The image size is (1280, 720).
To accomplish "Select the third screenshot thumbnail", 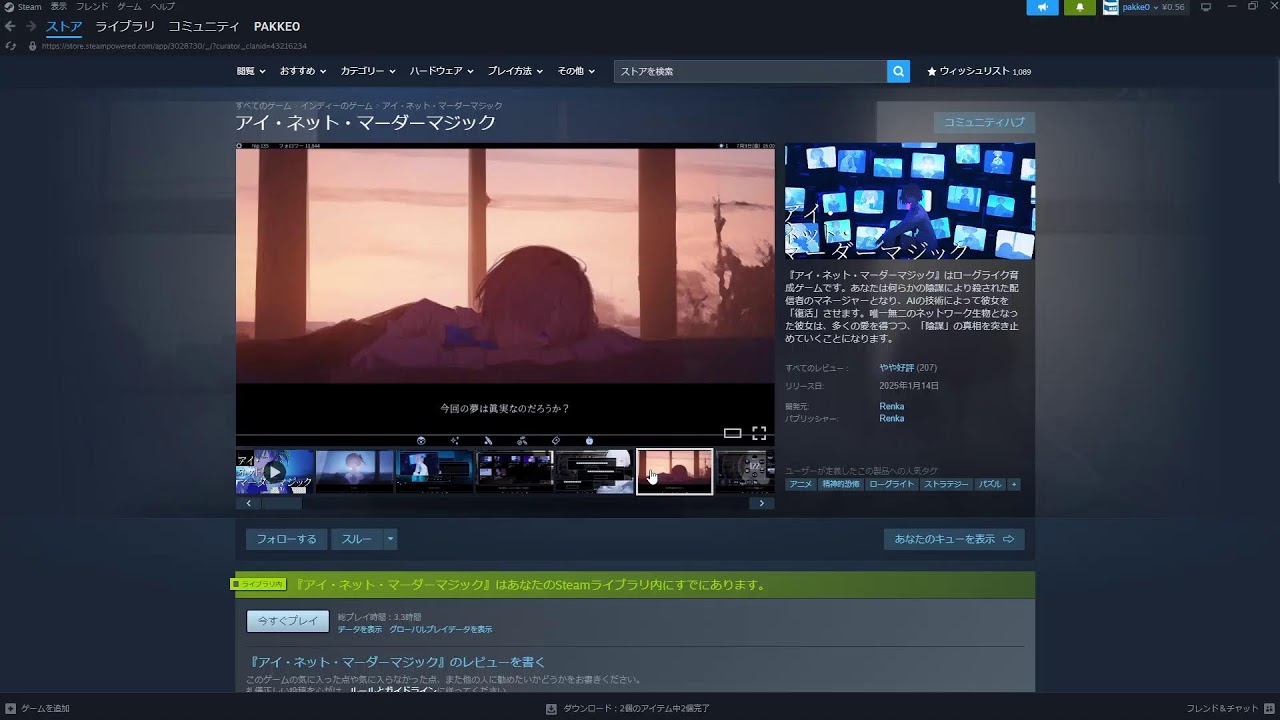I will [435, 472].
